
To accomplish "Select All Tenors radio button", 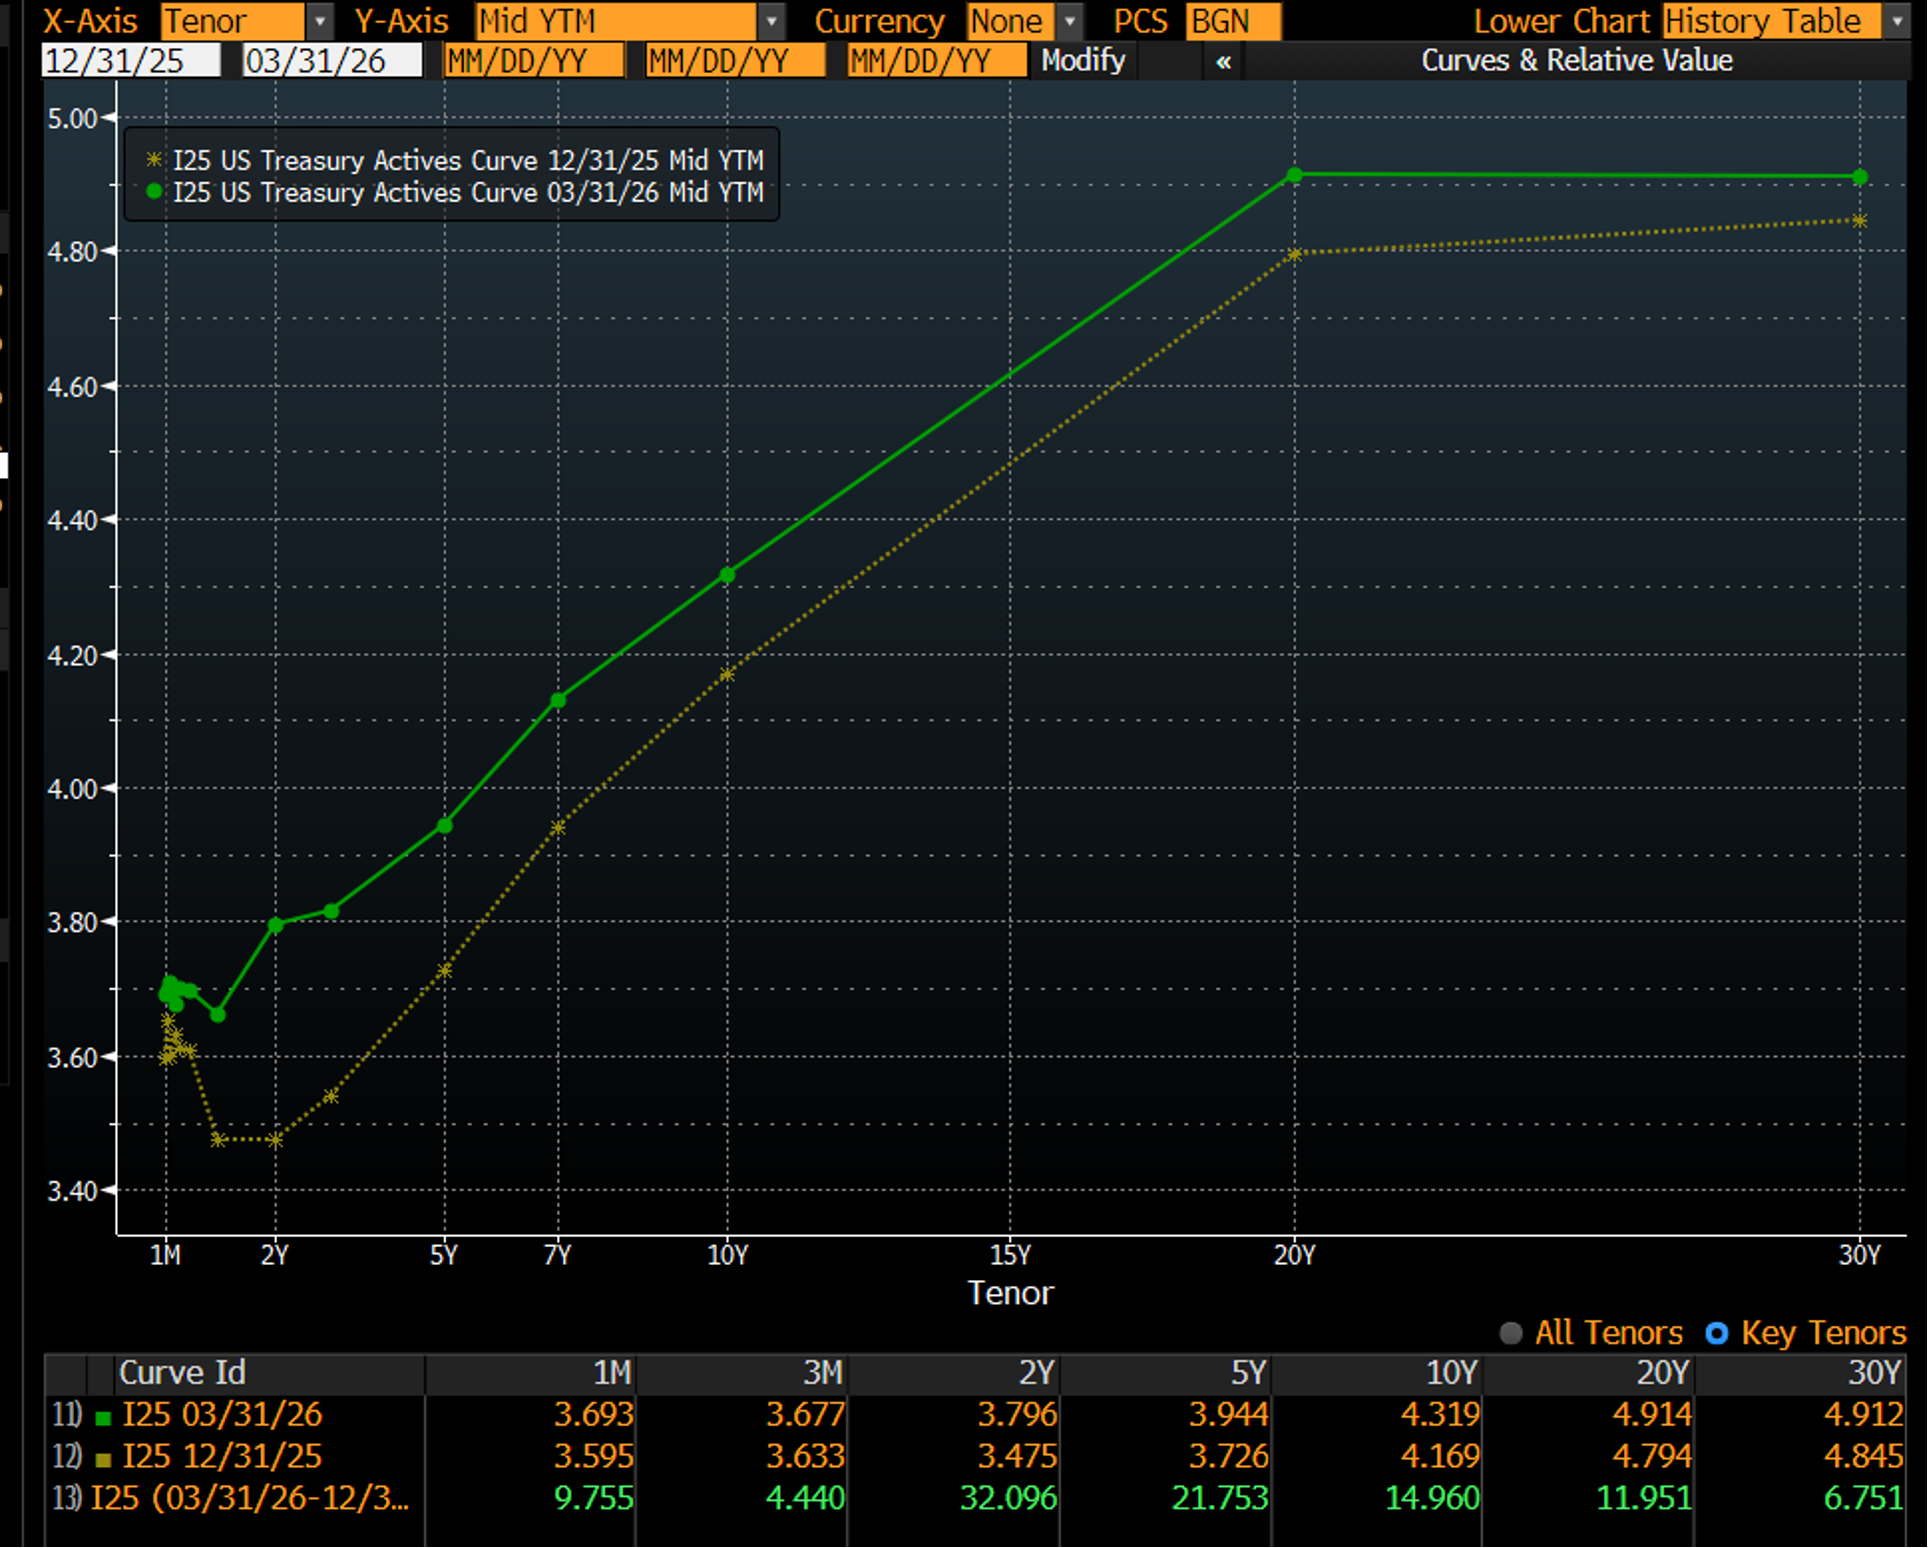I will coord(1511,1333).
